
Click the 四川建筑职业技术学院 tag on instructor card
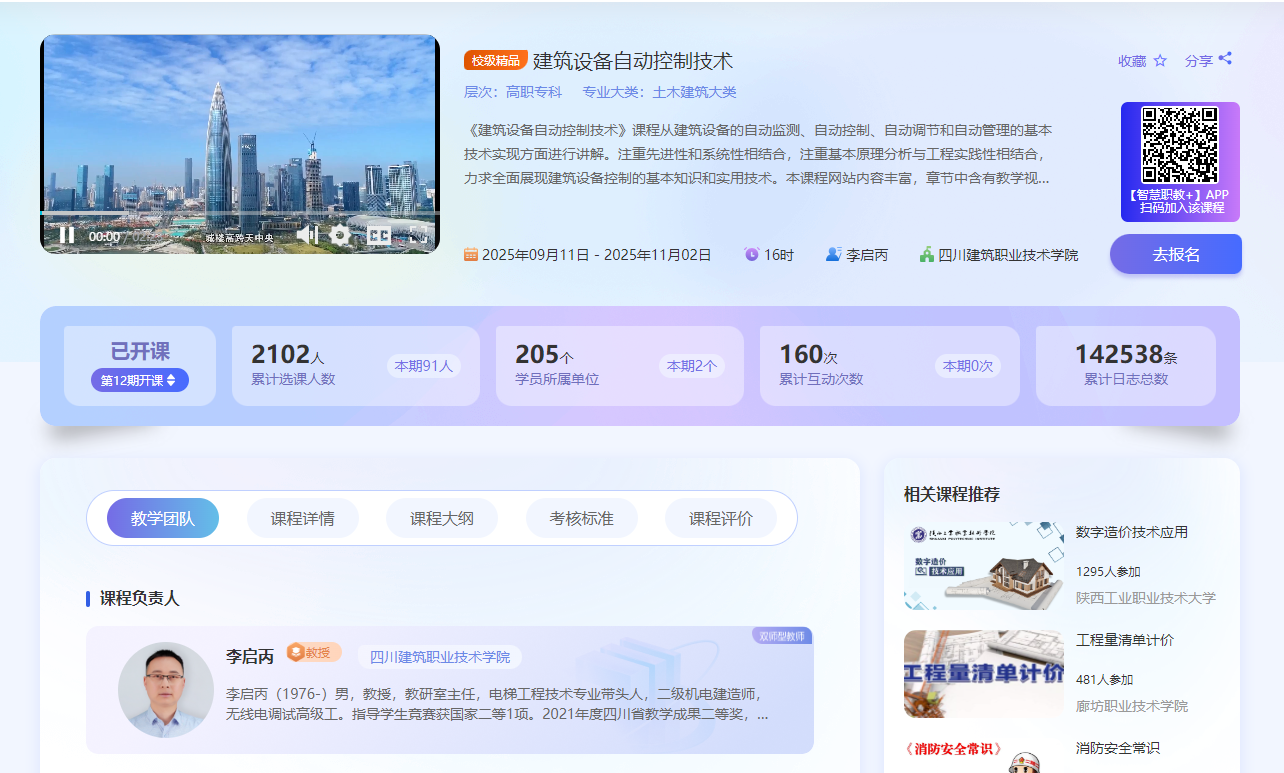pyautogui.click(x=440, y=657)
